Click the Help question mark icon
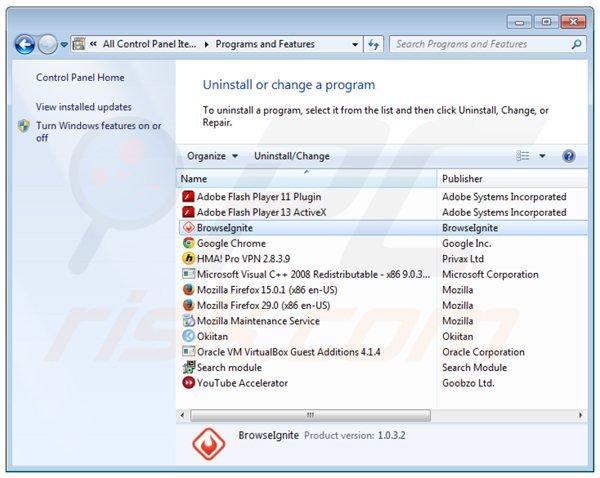 pos(569,156)
